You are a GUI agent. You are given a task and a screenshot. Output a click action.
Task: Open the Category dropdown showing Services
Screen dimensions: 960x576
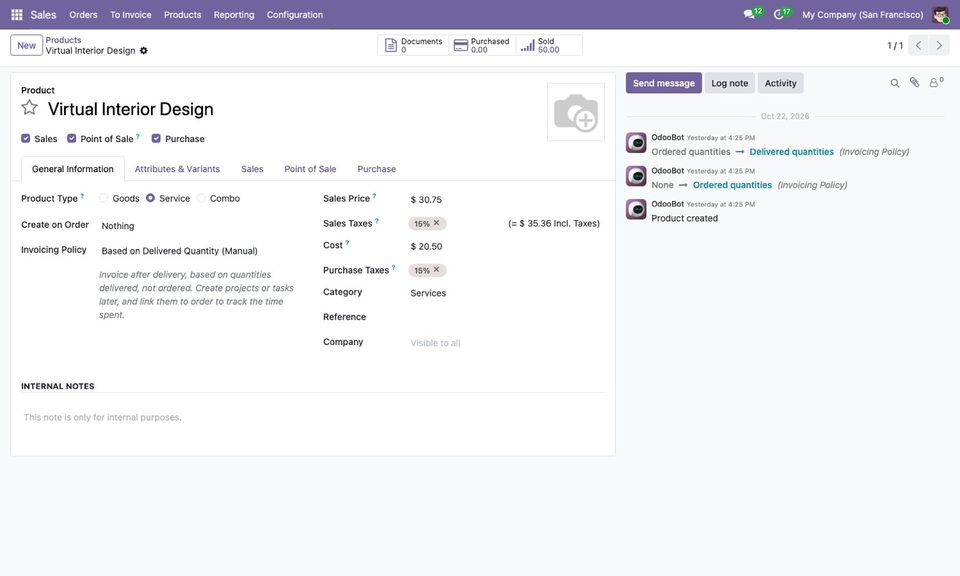(506, 293)
